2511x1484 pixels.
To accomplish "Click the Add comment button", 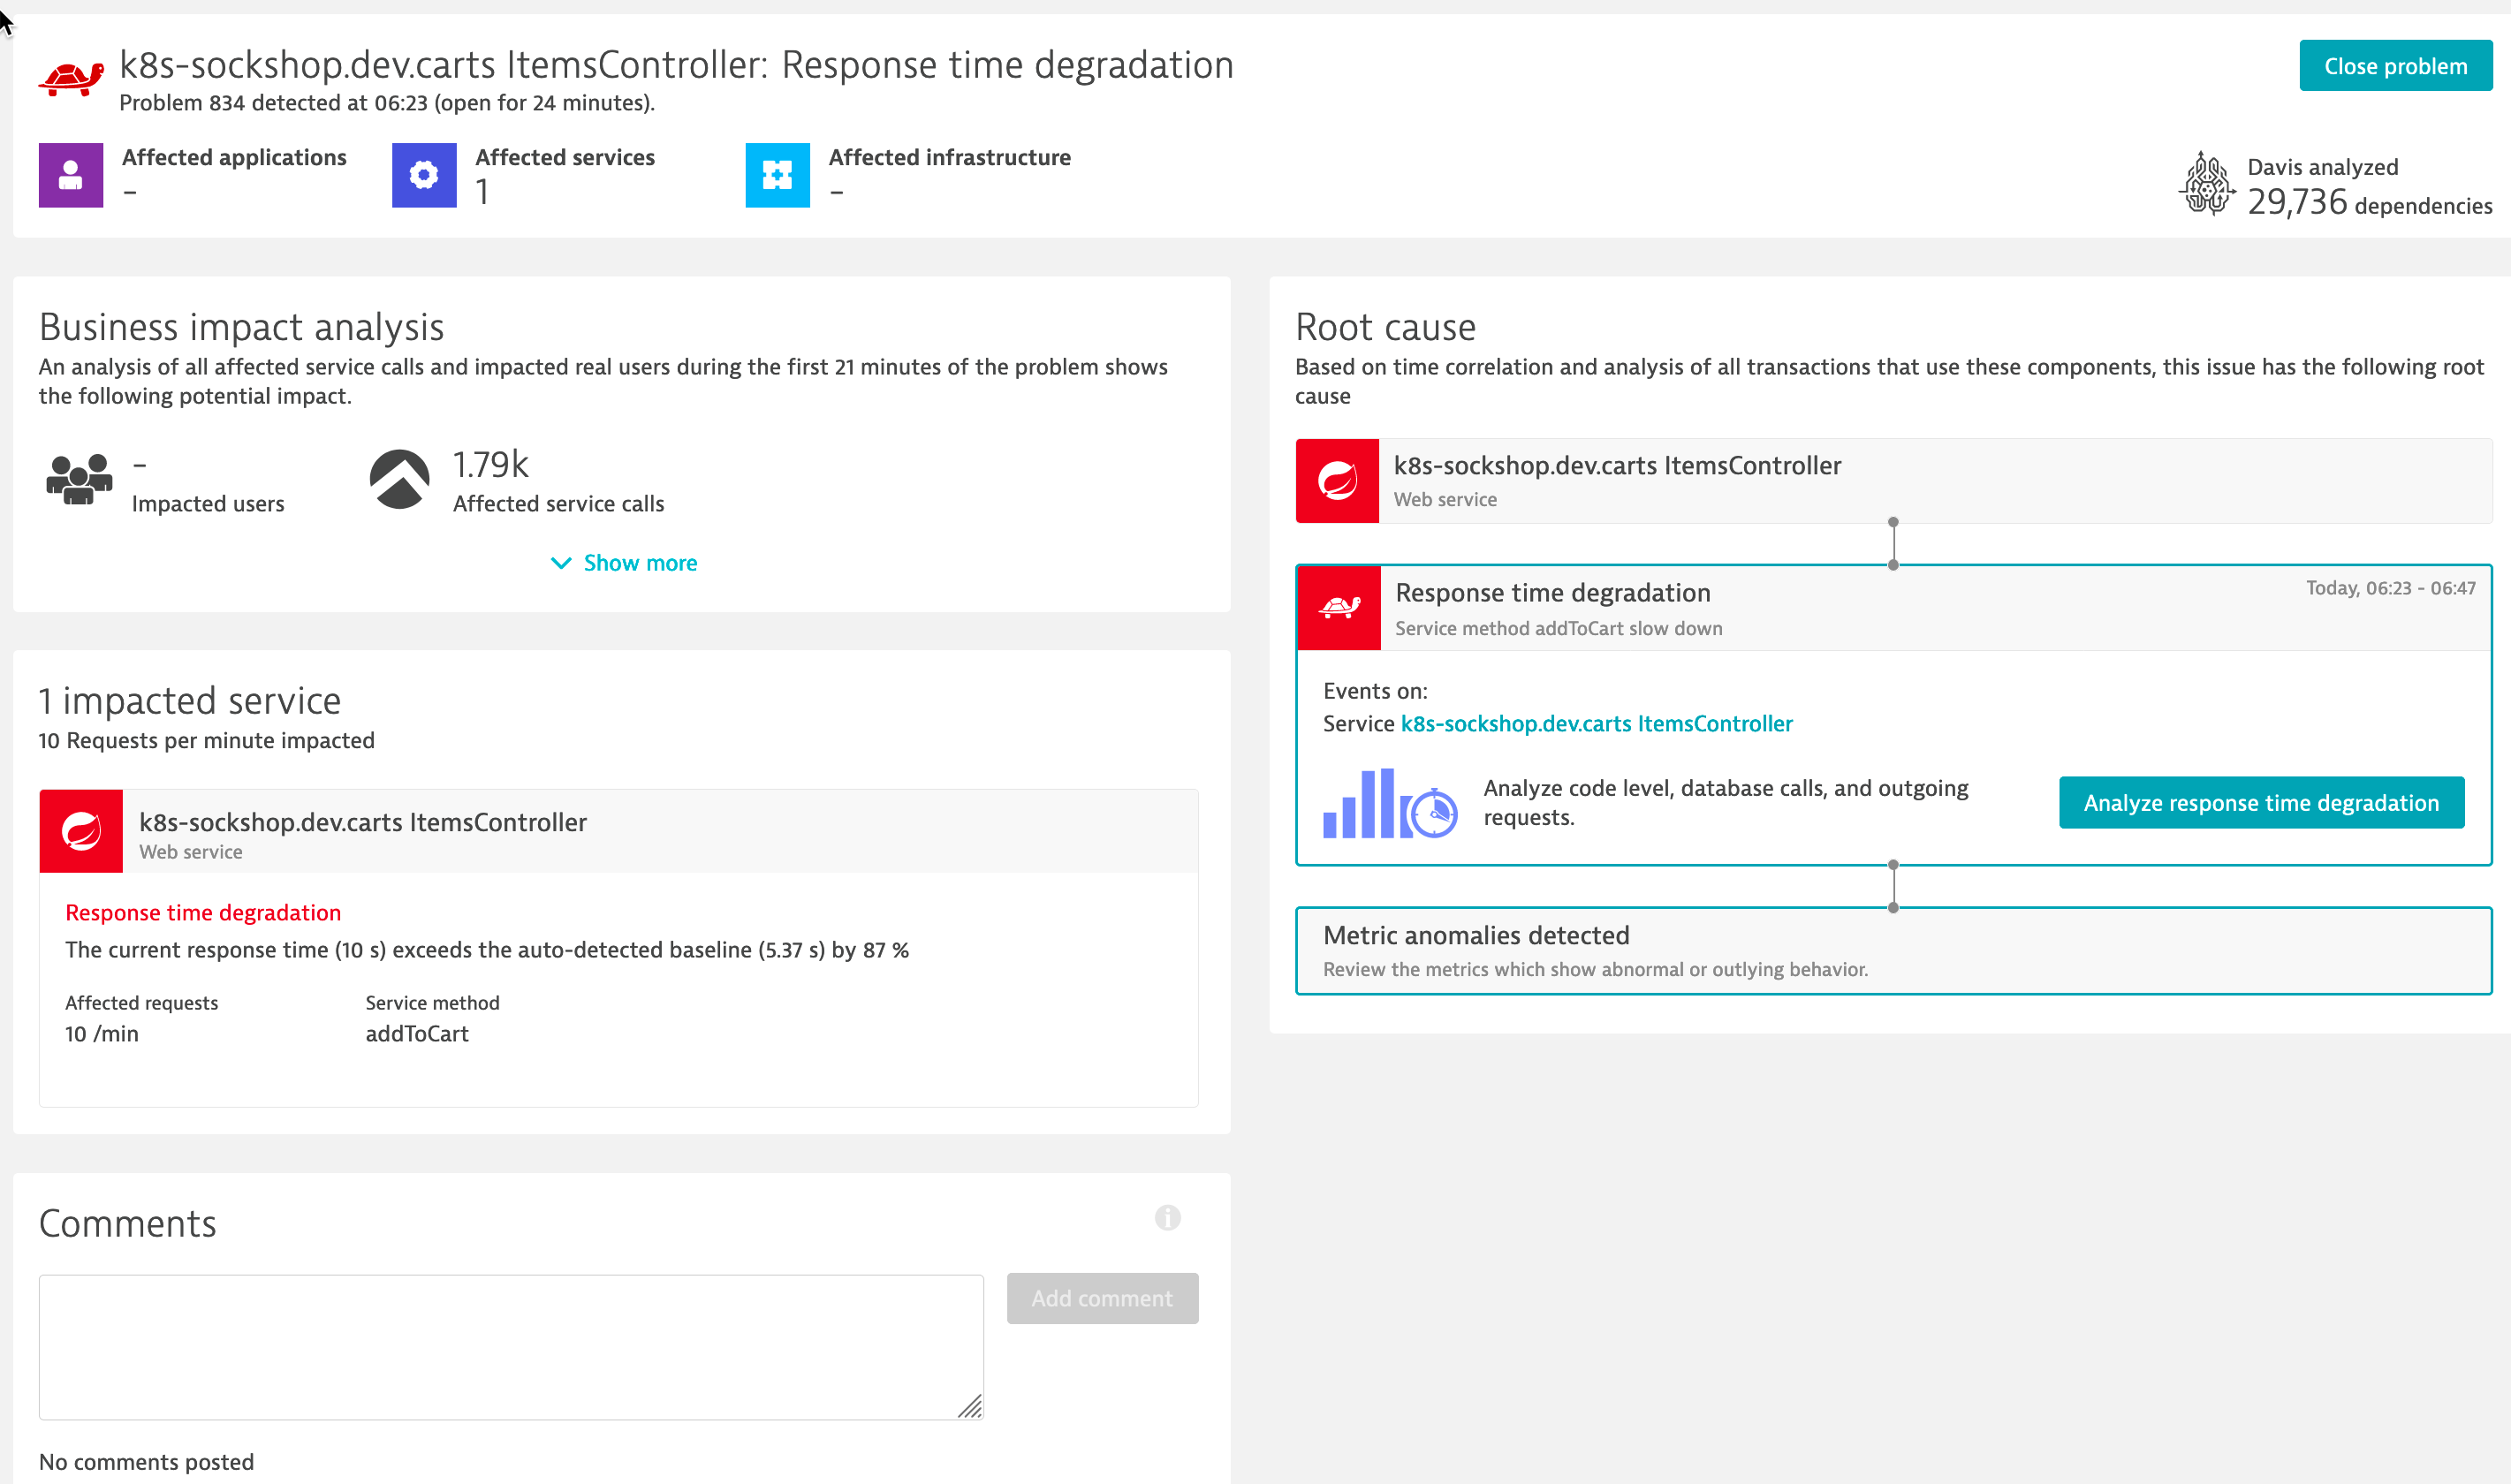I will [x=1102, y=1298].
